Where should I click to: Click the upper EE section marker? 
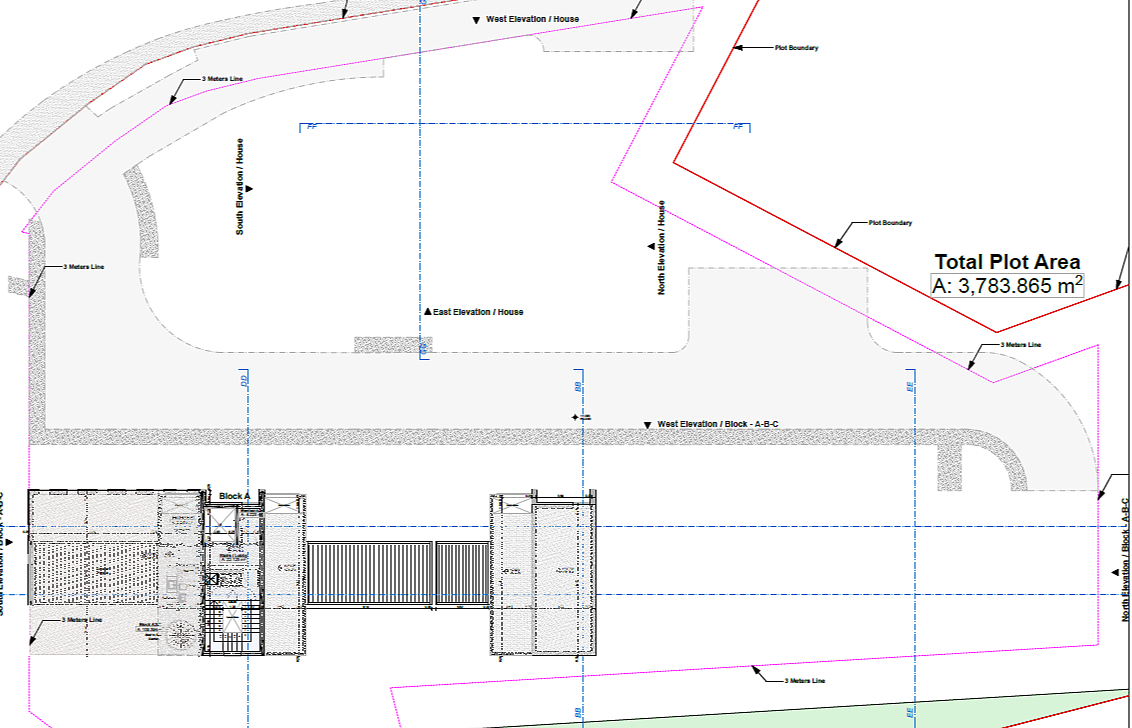click(910, 387)
